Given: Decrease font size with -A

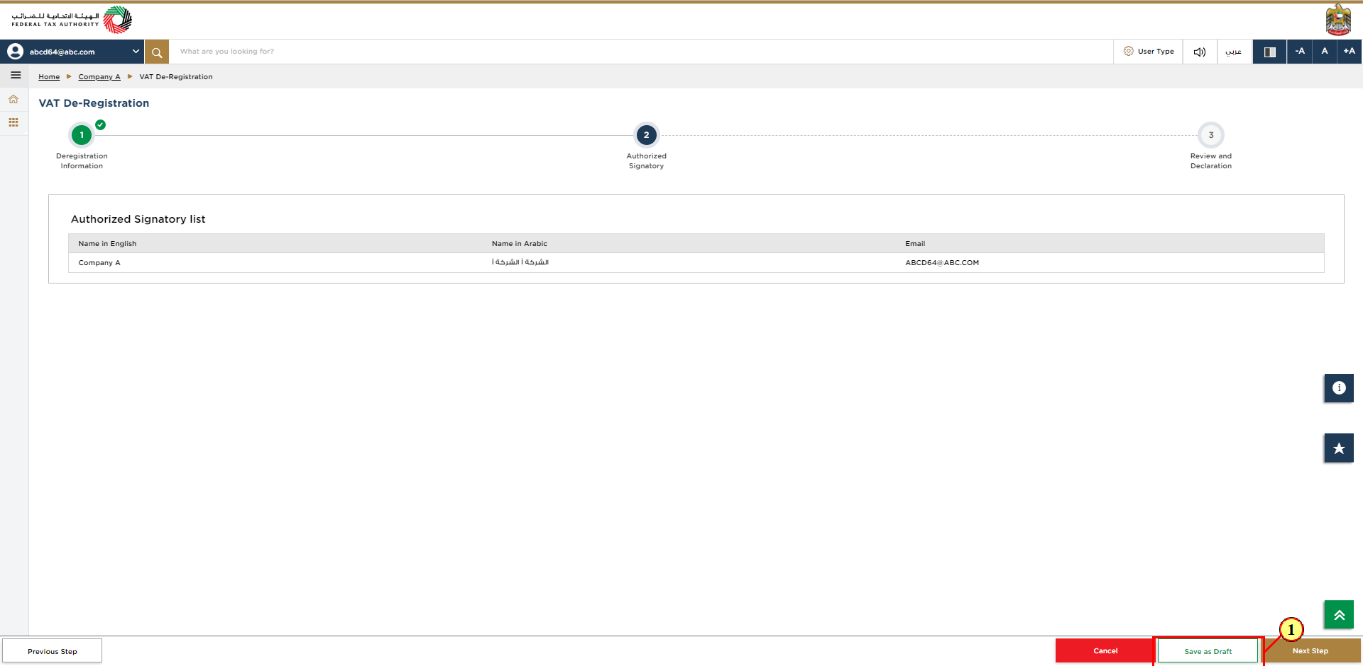Looking at the screenshot, I should [1300, 51].
